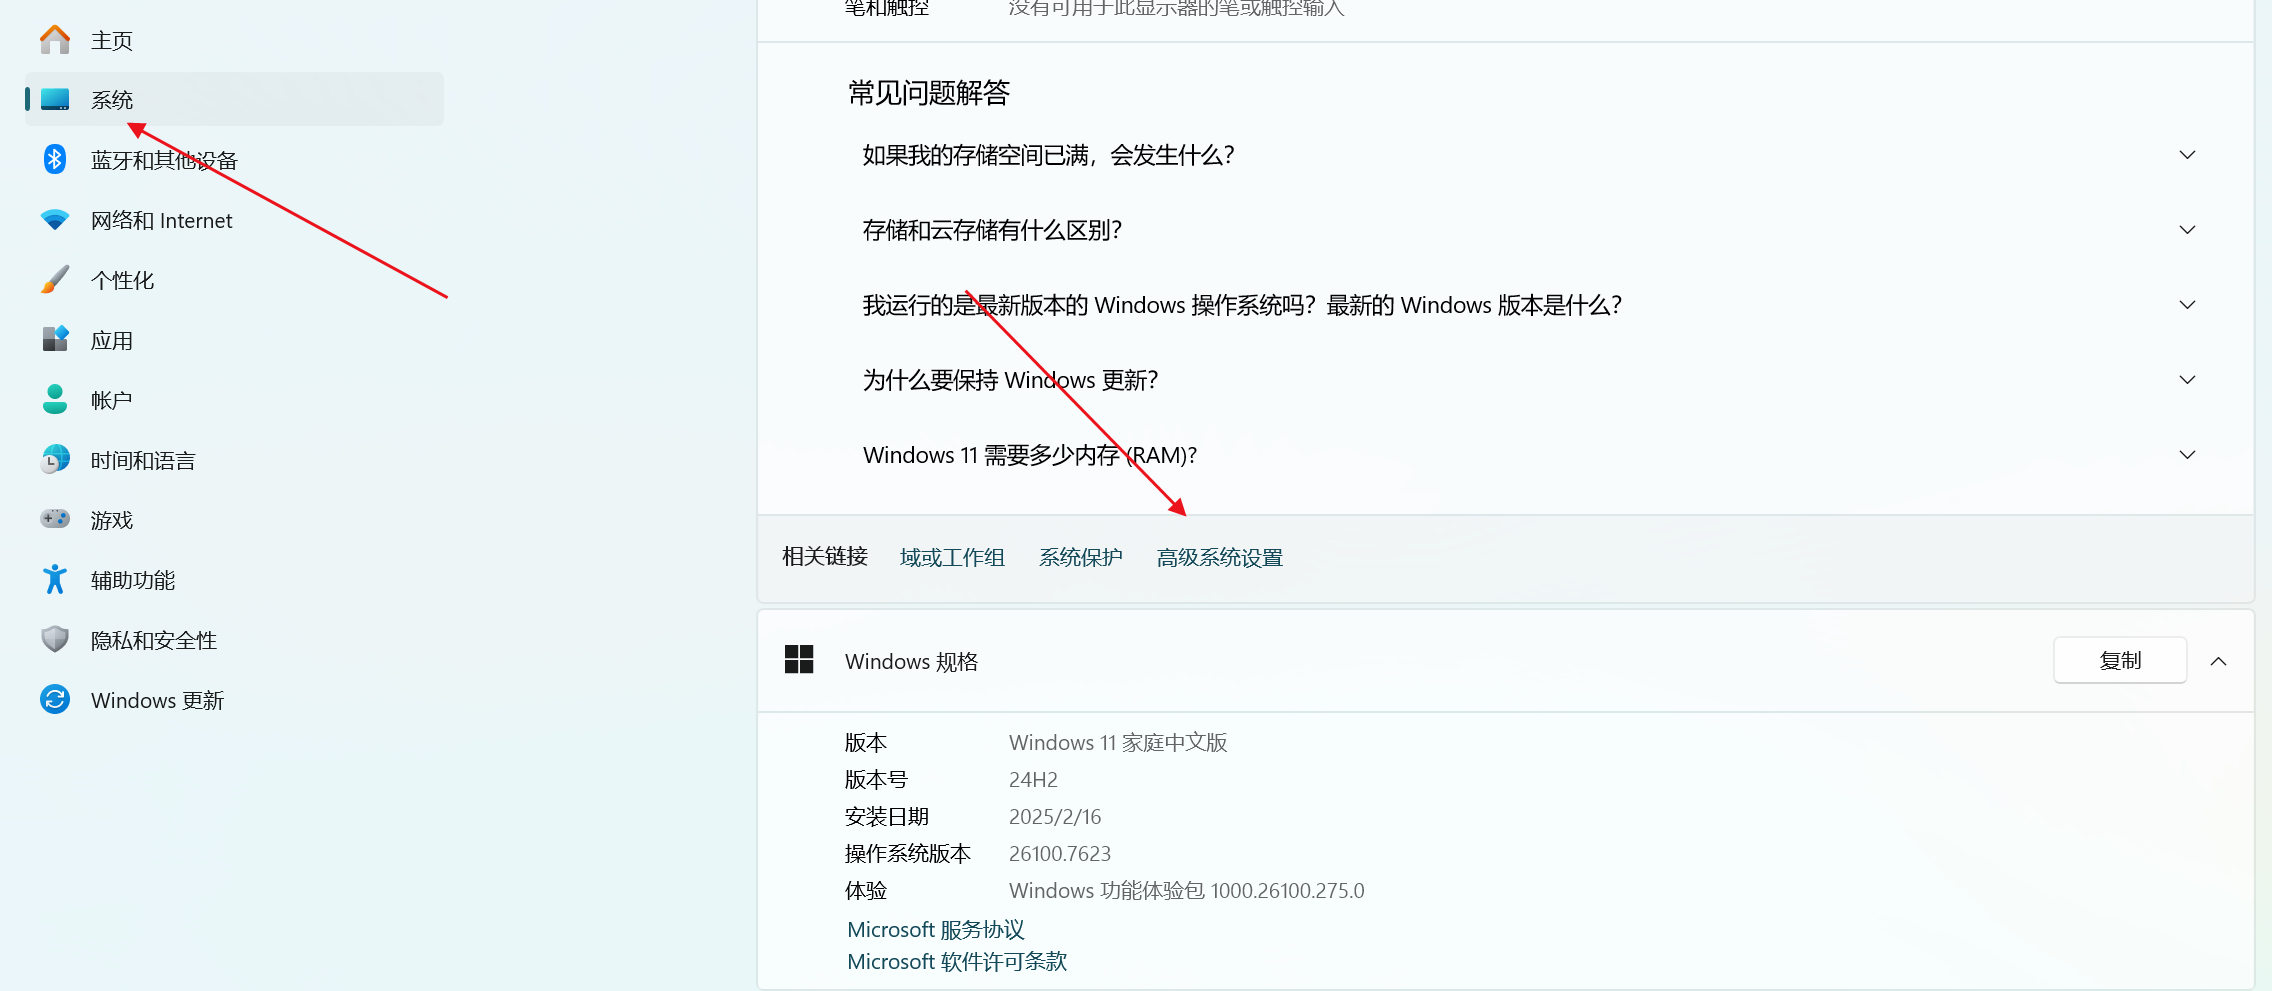Open Windows 更新 settings page
Image resolution: width=2272 pixels, height=991 pixels.
pos(234,700)
